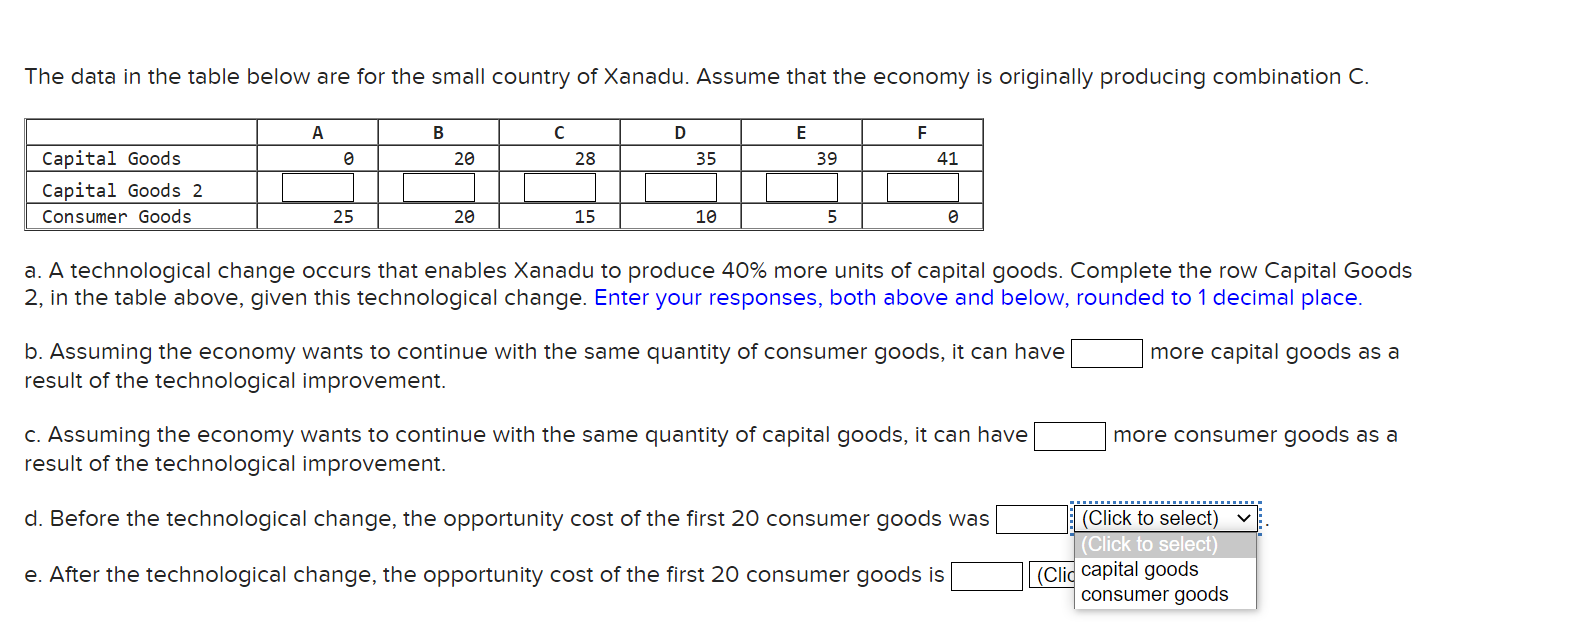Screen dimensions: 1570x639
Task: Click the dropdown chevron arrow next to (Click to select)
Action: coord(1243,518)
